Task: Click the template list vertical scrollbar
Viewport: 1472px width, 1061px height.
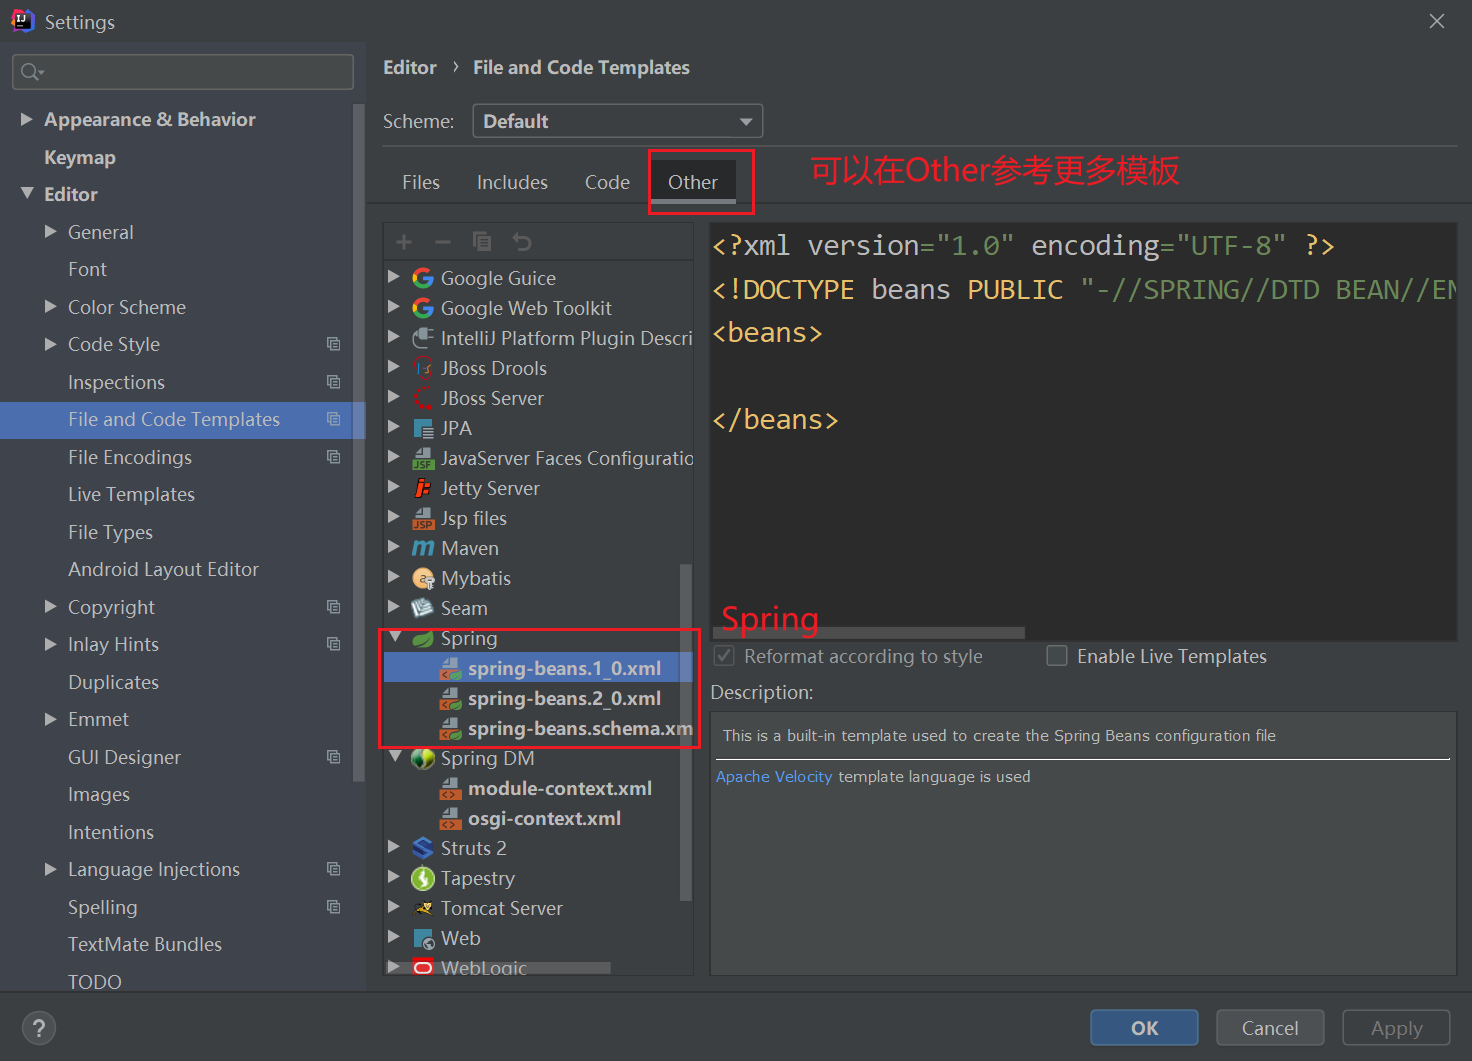Action: (686, 732)
